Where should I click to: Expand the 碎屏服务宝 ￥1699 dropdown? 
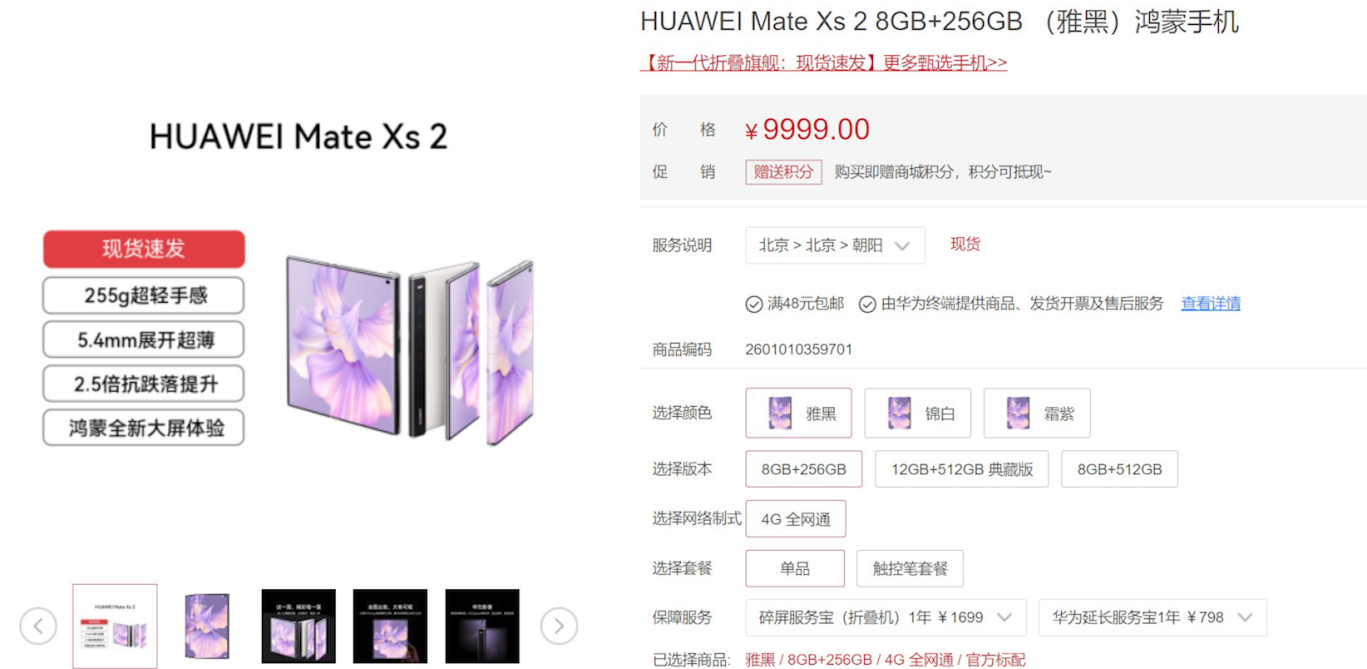886,618
